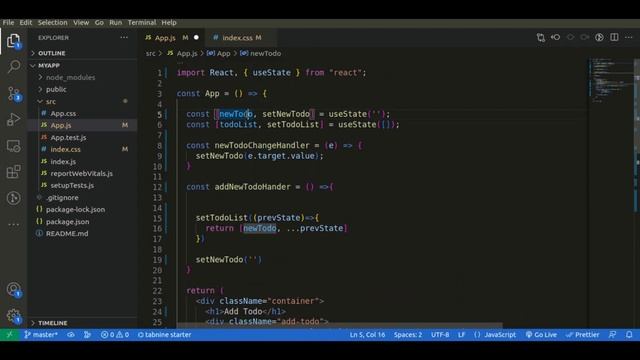
Task: Open README.md in the explorer
Action: (x=82, y=233)
